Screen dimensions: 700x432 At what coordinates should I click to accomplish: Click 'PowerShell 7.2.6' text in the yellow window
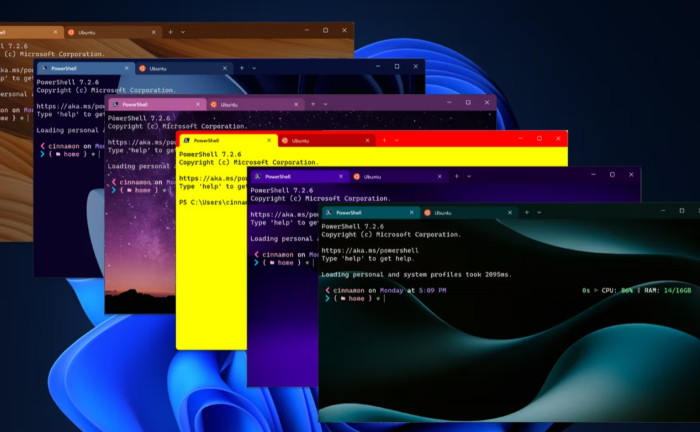click(x=210, y=154)
